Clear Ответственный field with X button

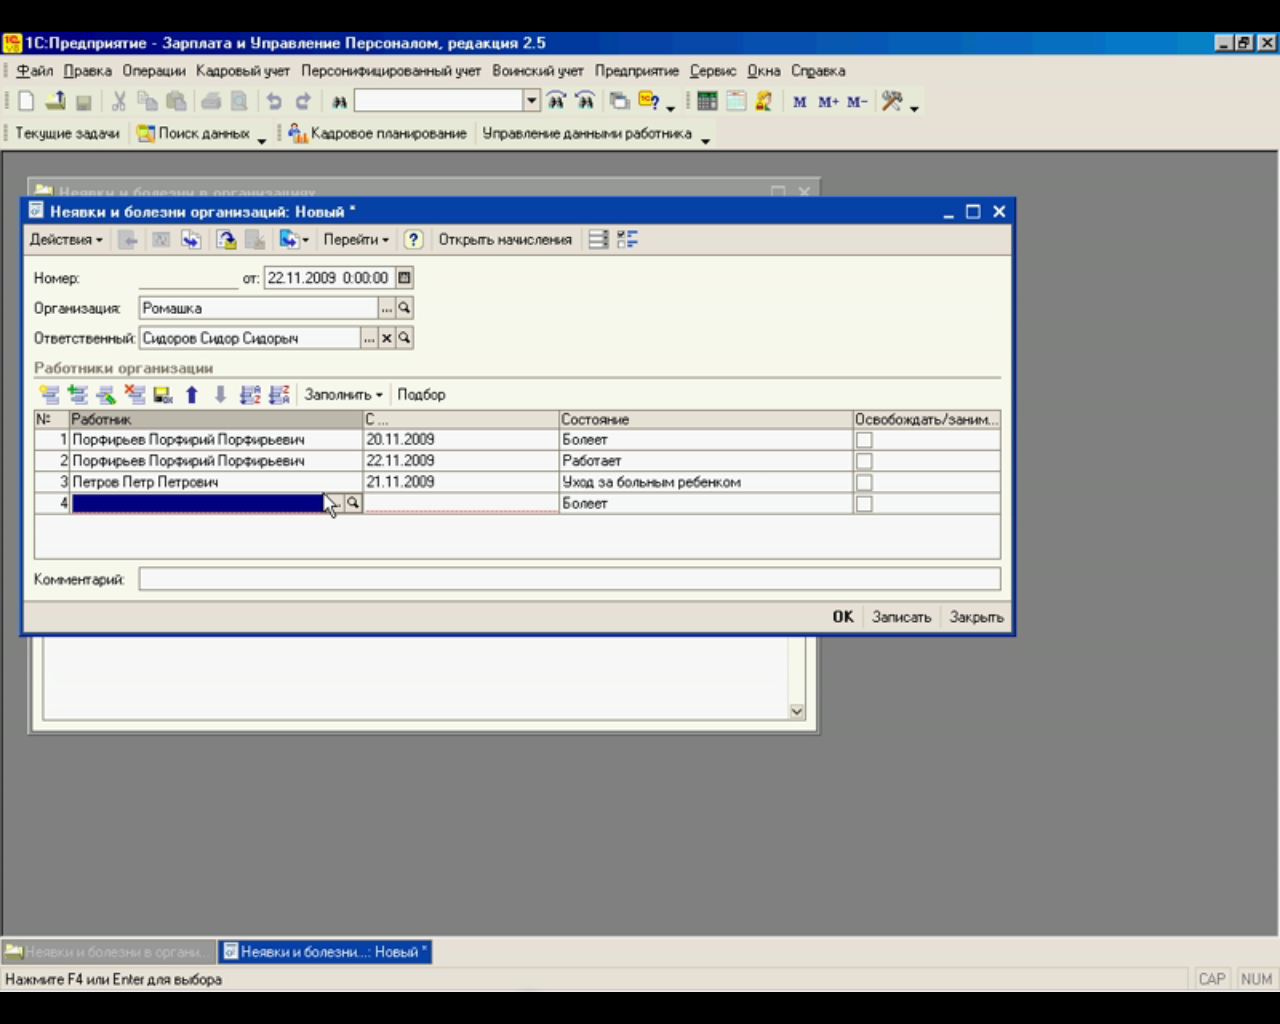(387, 338)
